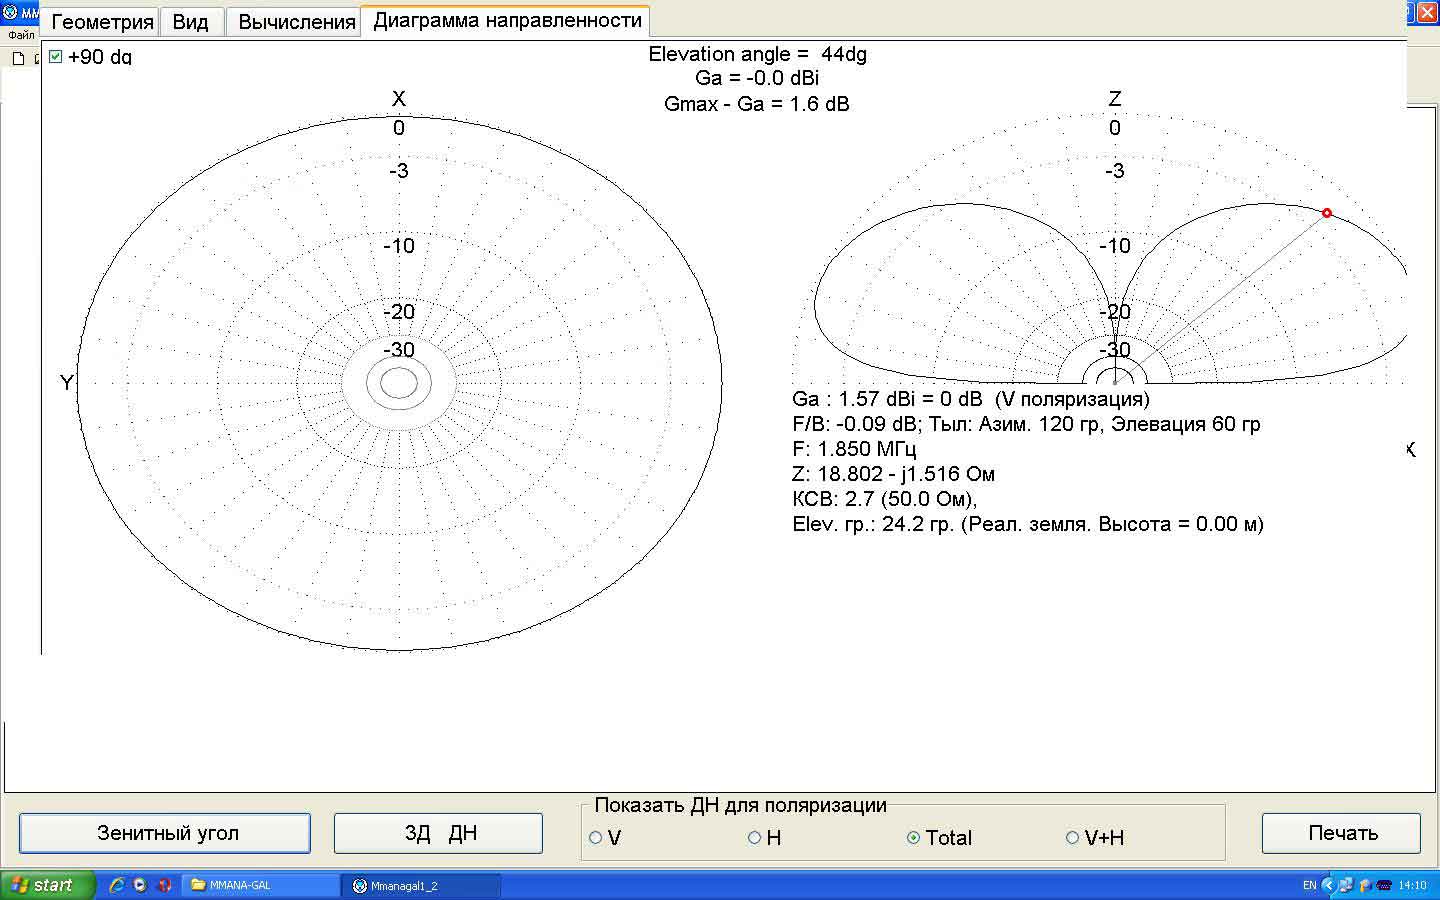Open the Вычисления tab
Viewport: 1440px width, 900px height.
click(x=296, y=22)
